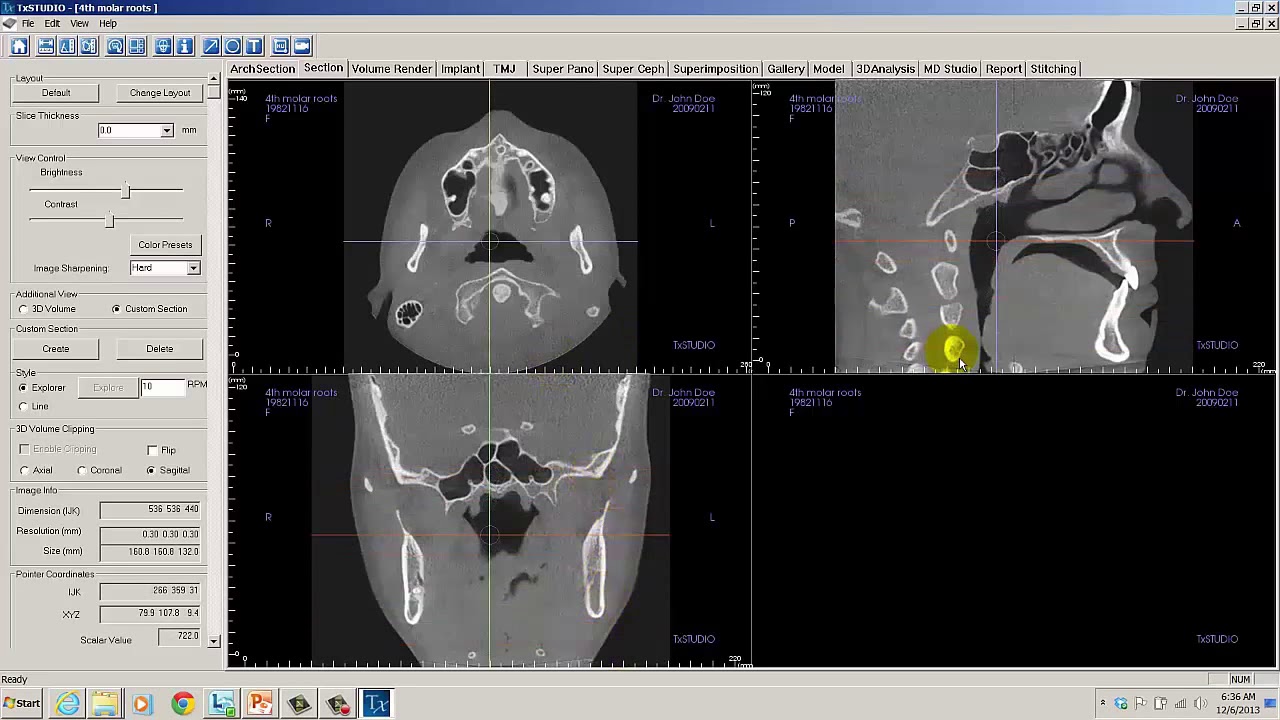Image resolution: width=1280 pixels, height=720 pixels.
Task: Click the reset view toolbar icon
Action: tap(115, 46)
